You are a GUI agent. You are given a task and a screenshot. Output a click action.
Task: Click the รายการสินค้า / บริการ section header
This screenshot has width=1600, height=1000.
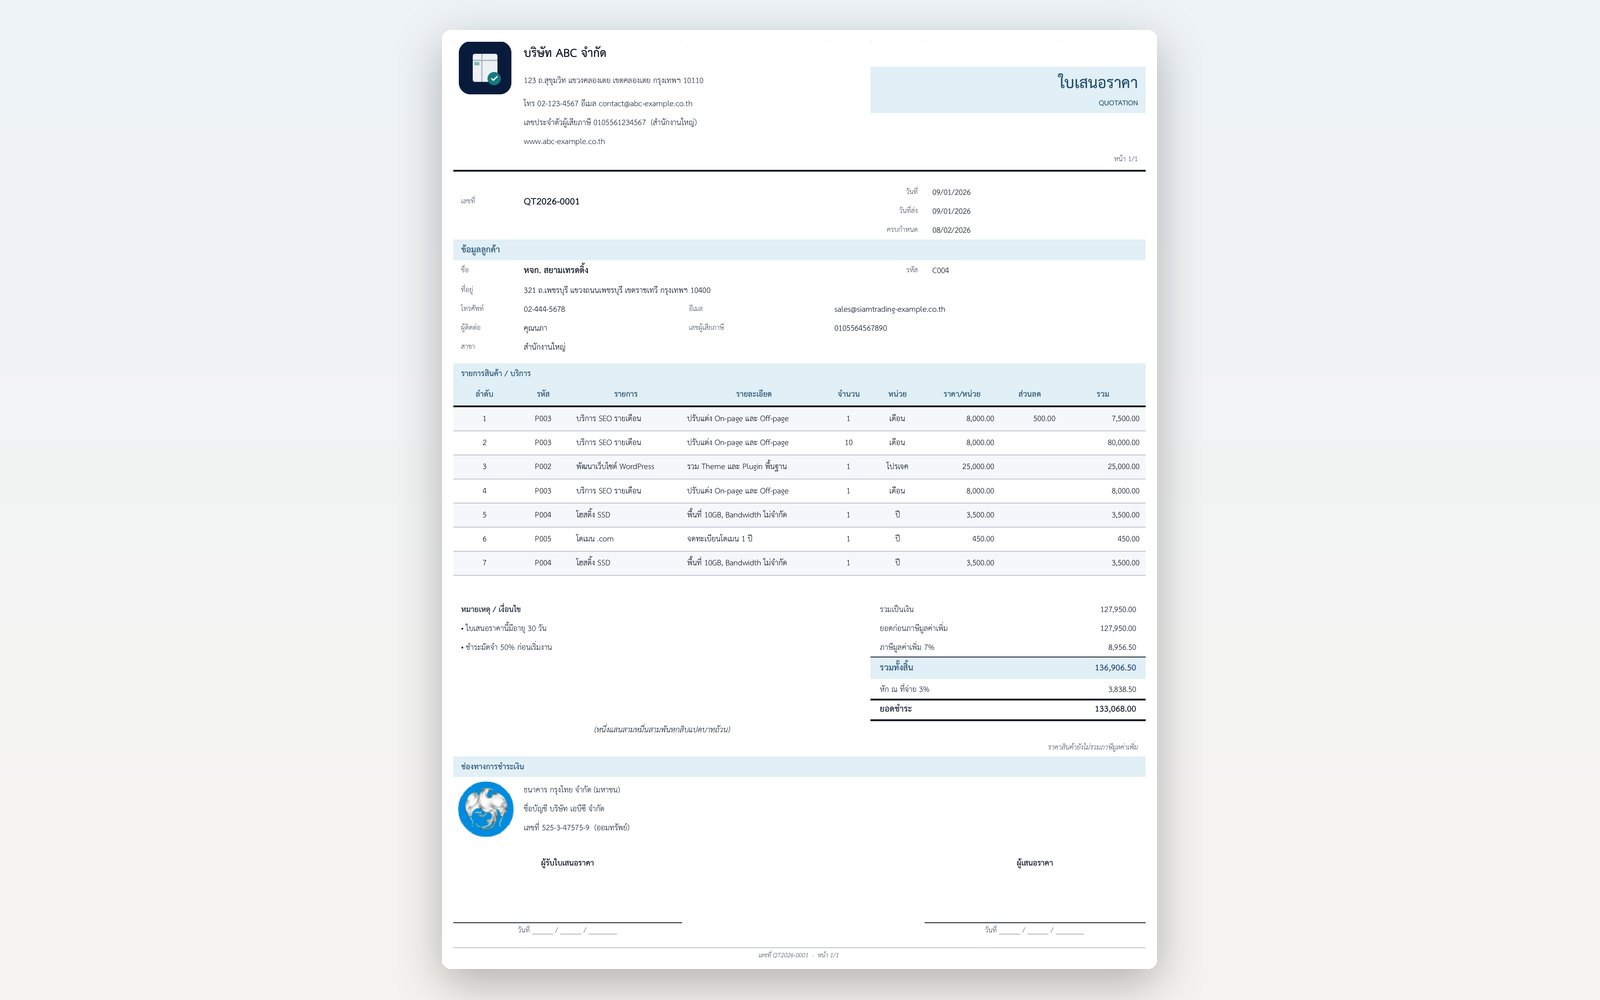coord(799,373)
